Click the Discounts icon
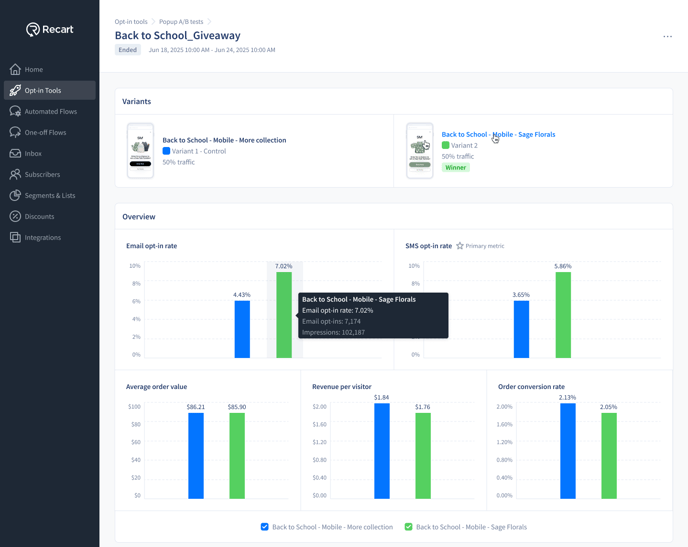This screenshot has height=547, width=688. pyautogui.click(x=15, y=216)
